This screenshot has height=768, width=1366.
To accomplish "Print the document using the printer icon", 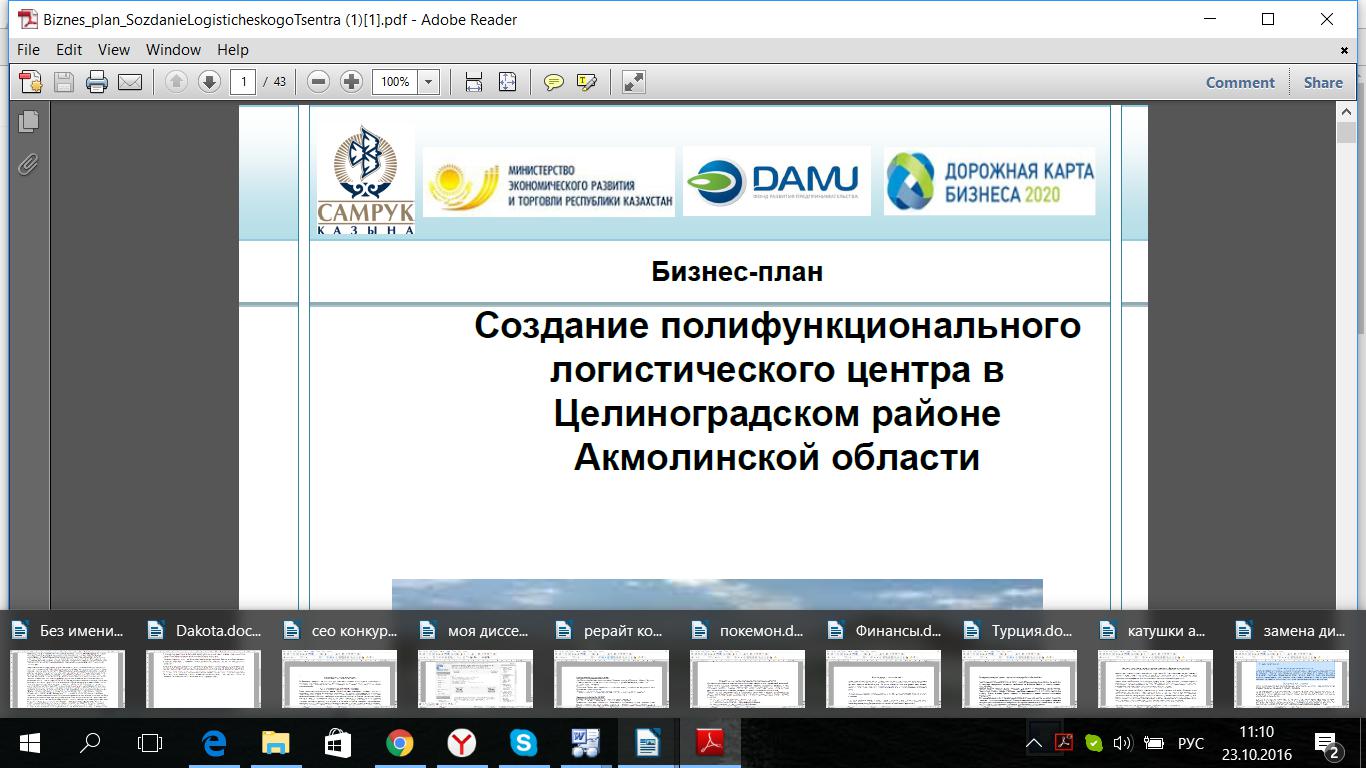I will [97, 82].
